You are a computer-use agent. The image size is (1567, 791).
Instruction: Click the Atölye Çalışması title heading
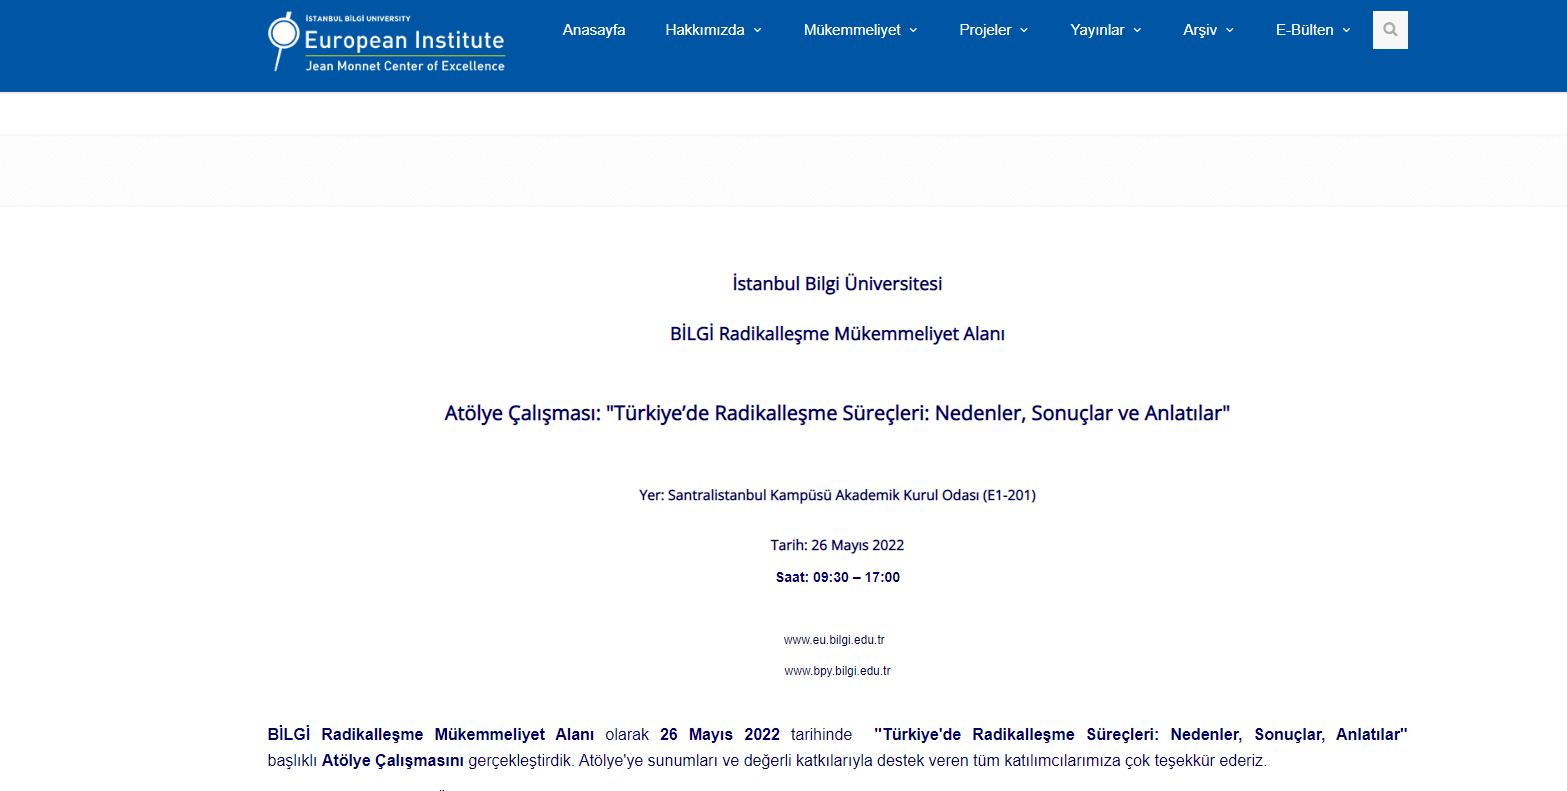[x=837, y=413]
